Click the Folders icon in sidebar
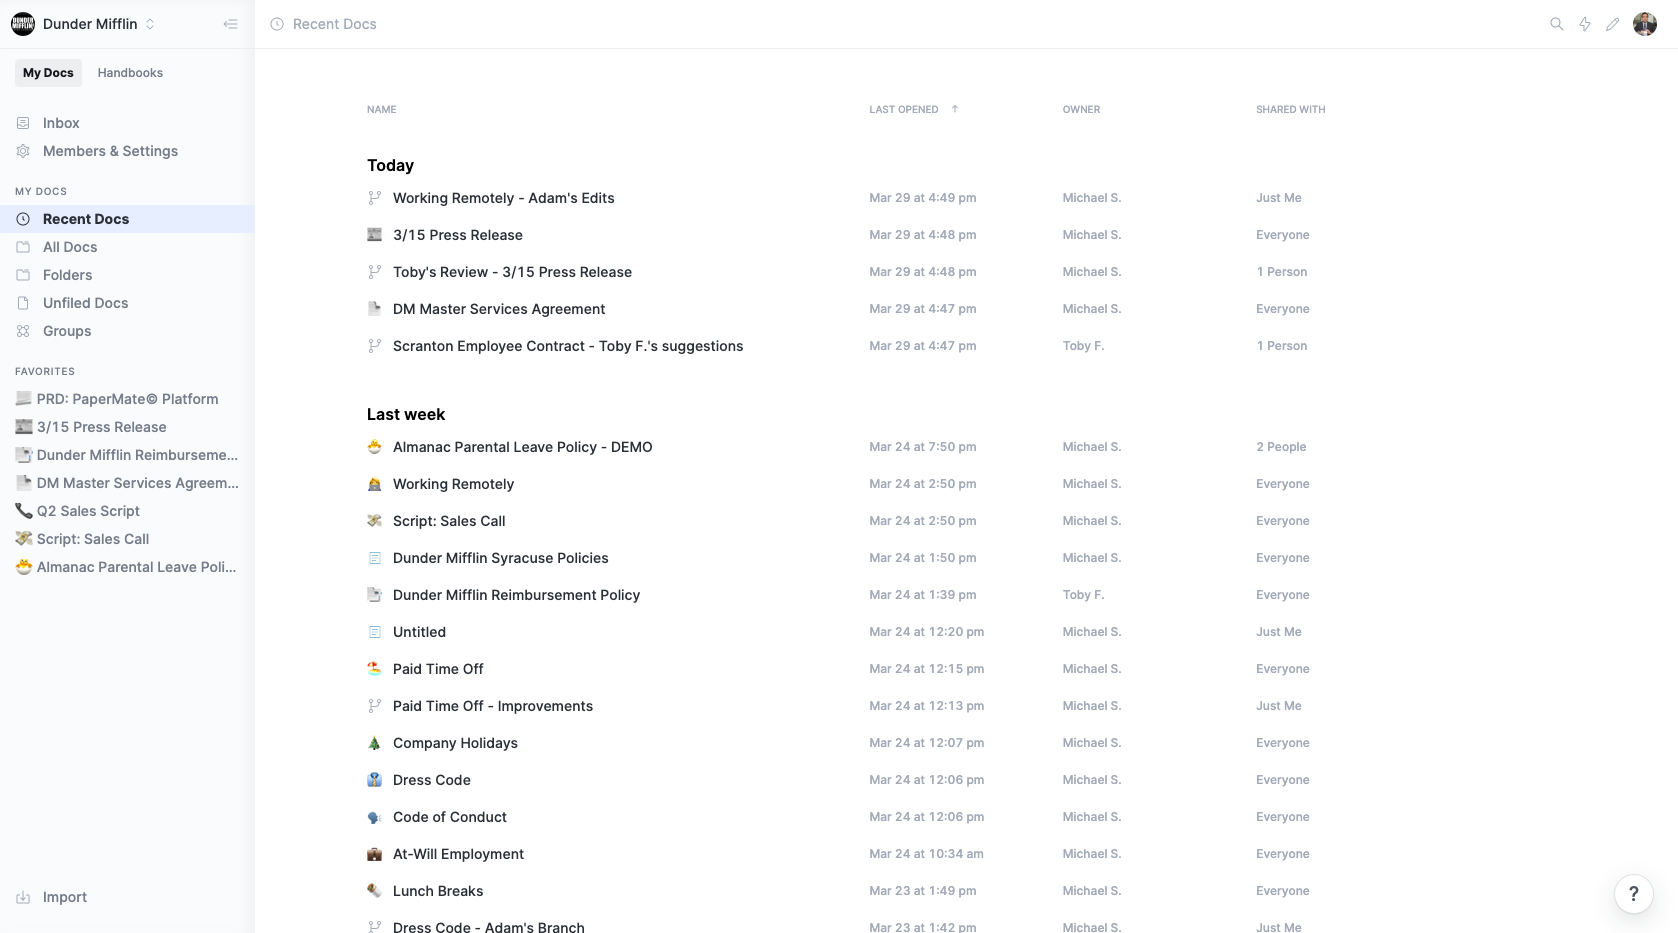Screen dimensions: 1678x933 pos(23,275)
